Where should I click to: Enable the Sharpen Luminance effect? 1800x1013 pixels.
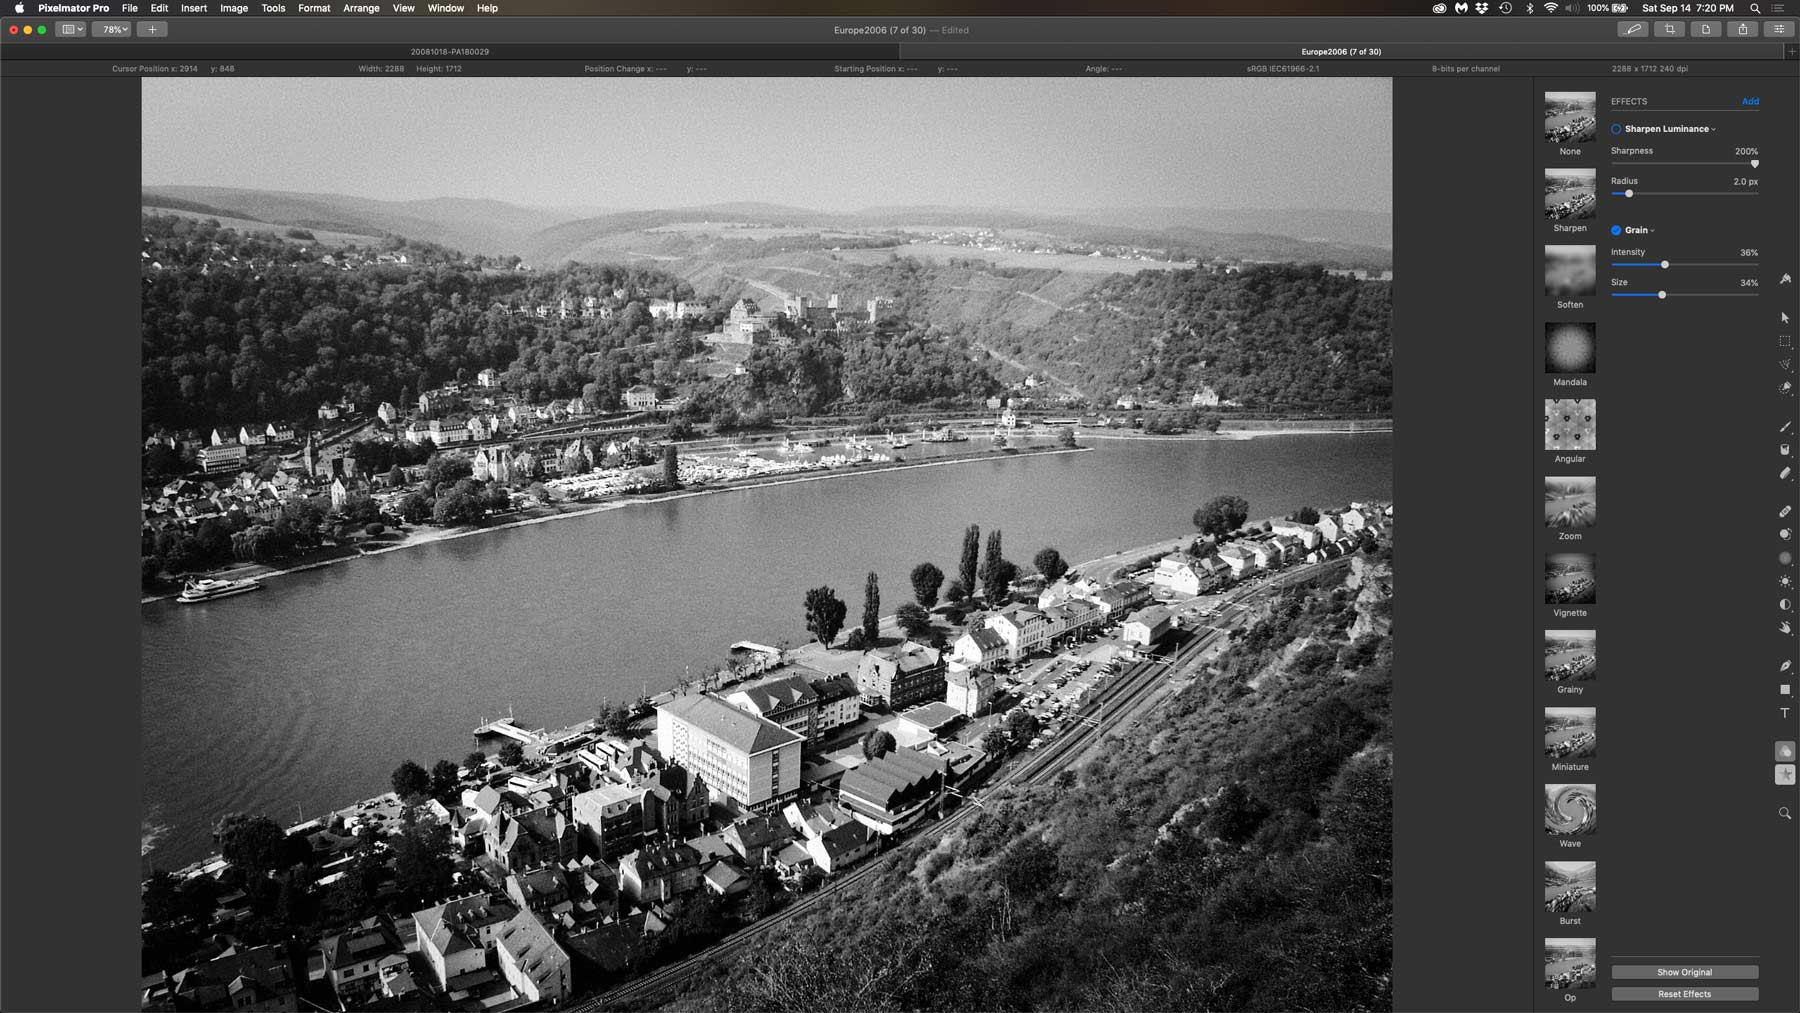click(1616, 129)
